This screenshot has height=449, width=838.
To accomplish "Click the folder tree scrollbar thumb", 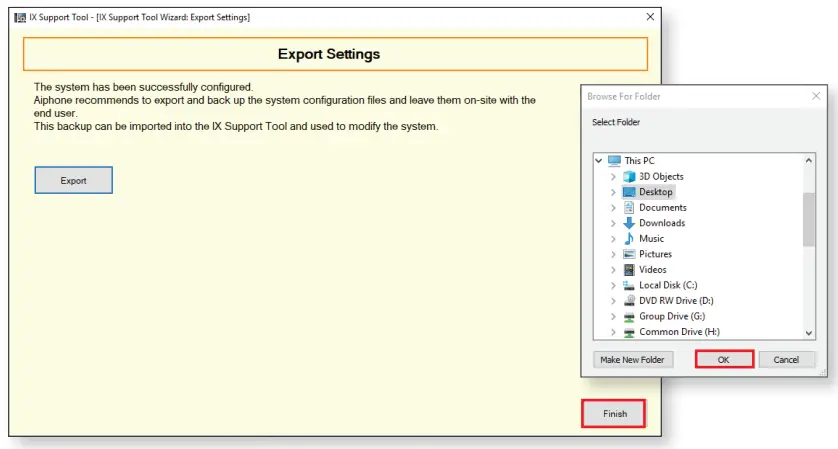I will 809,219.
